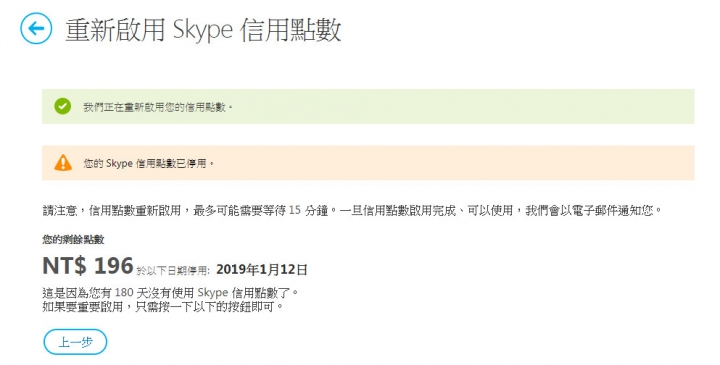Select the orange banner message 您的 Skype 信用點數已停用
The width and height of the screenshot is (720, 365).
pos(148,163)
